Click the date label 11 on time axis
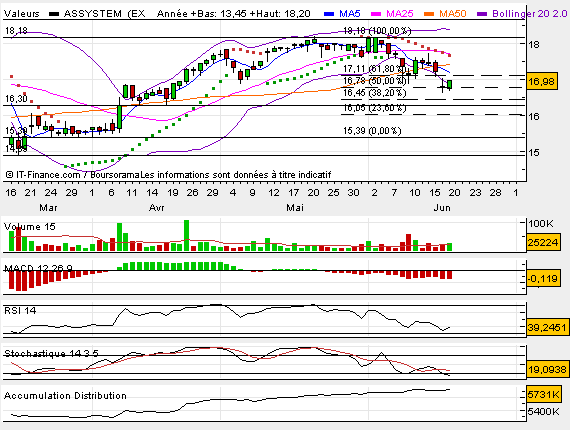The width and height of the screenshot is (570, 430). (x=131, y=193)
